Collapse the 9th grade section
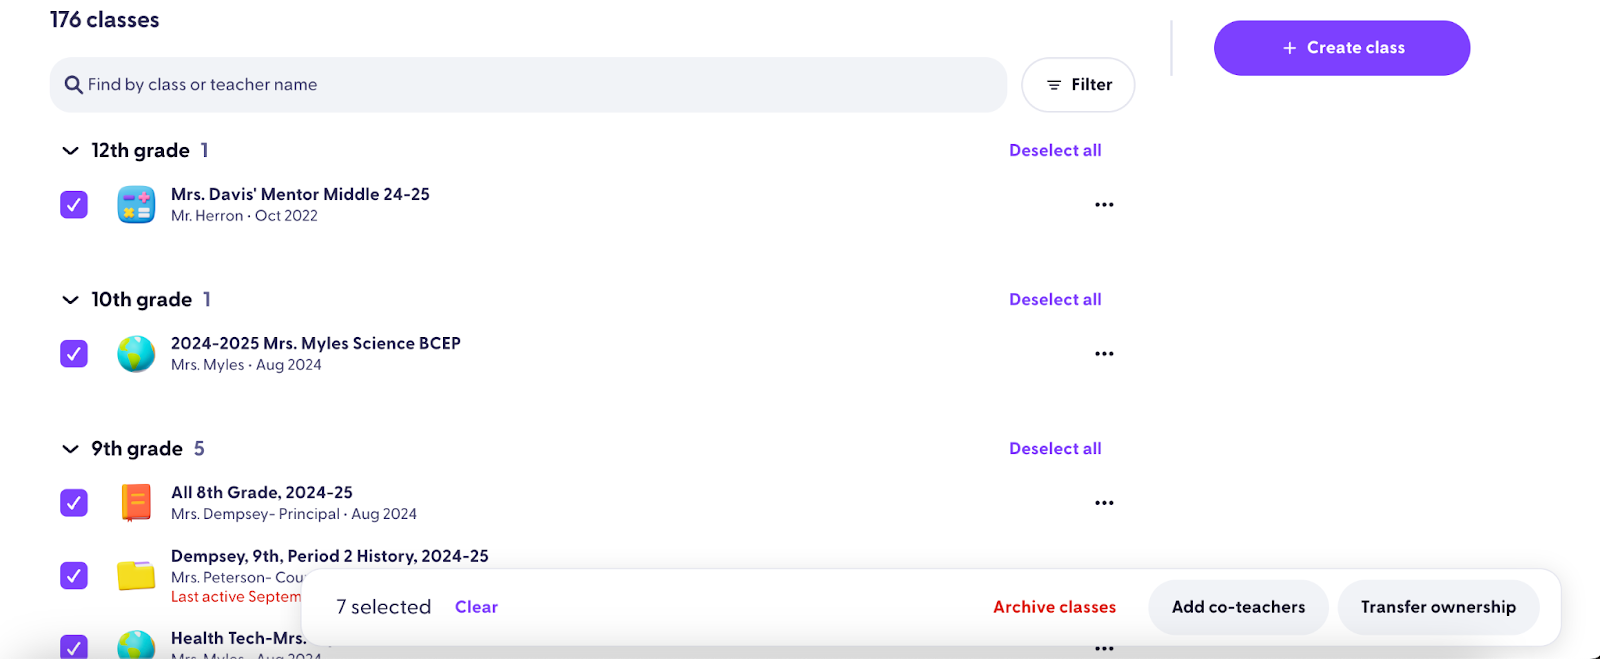The height and width of the screenshot is (659, 1600). pos(70,449)
